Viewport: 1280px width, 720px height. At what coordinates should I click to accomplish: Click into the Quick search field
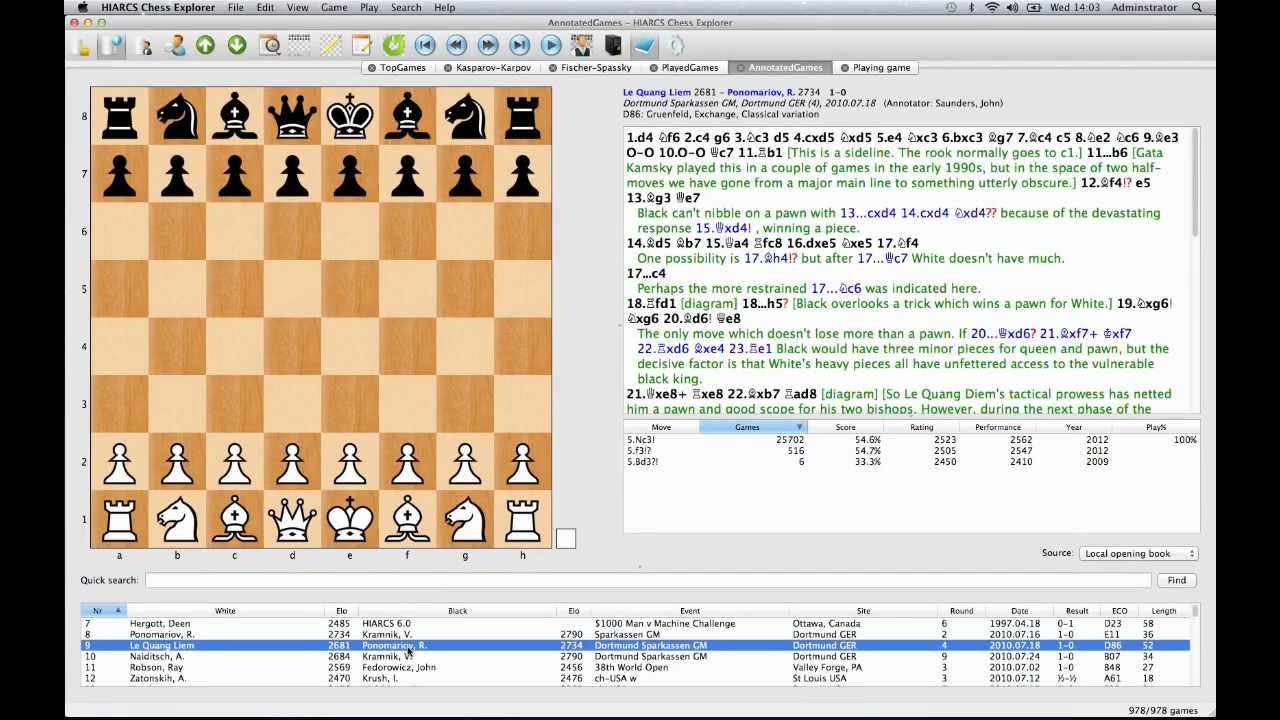[x=648, y=580]
